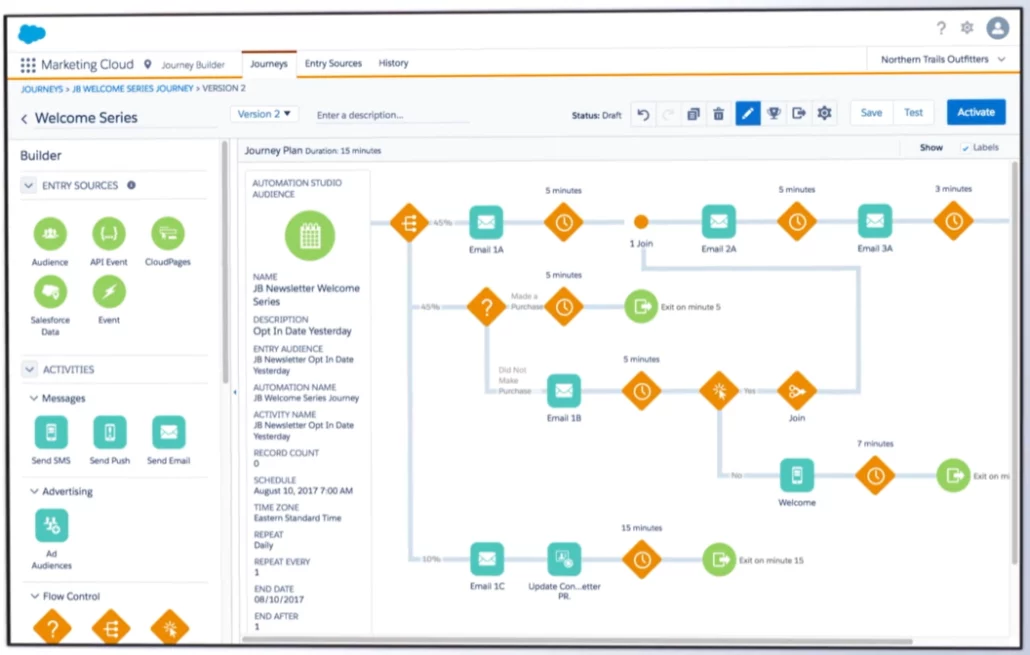Toggle the Labels checkbox
This screenshot has width=1030, height=655.
click(965, 148)
